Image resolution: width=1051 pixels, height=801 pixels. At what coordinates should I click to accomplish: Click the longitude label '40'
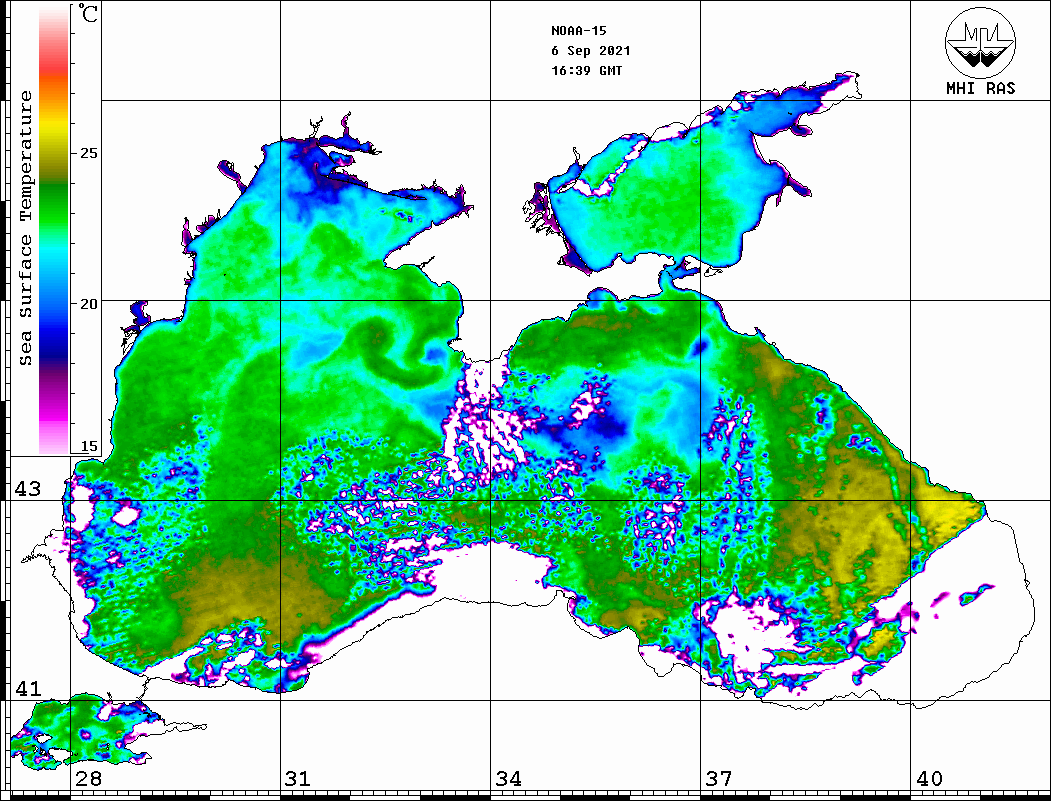[x=929, y=778]
